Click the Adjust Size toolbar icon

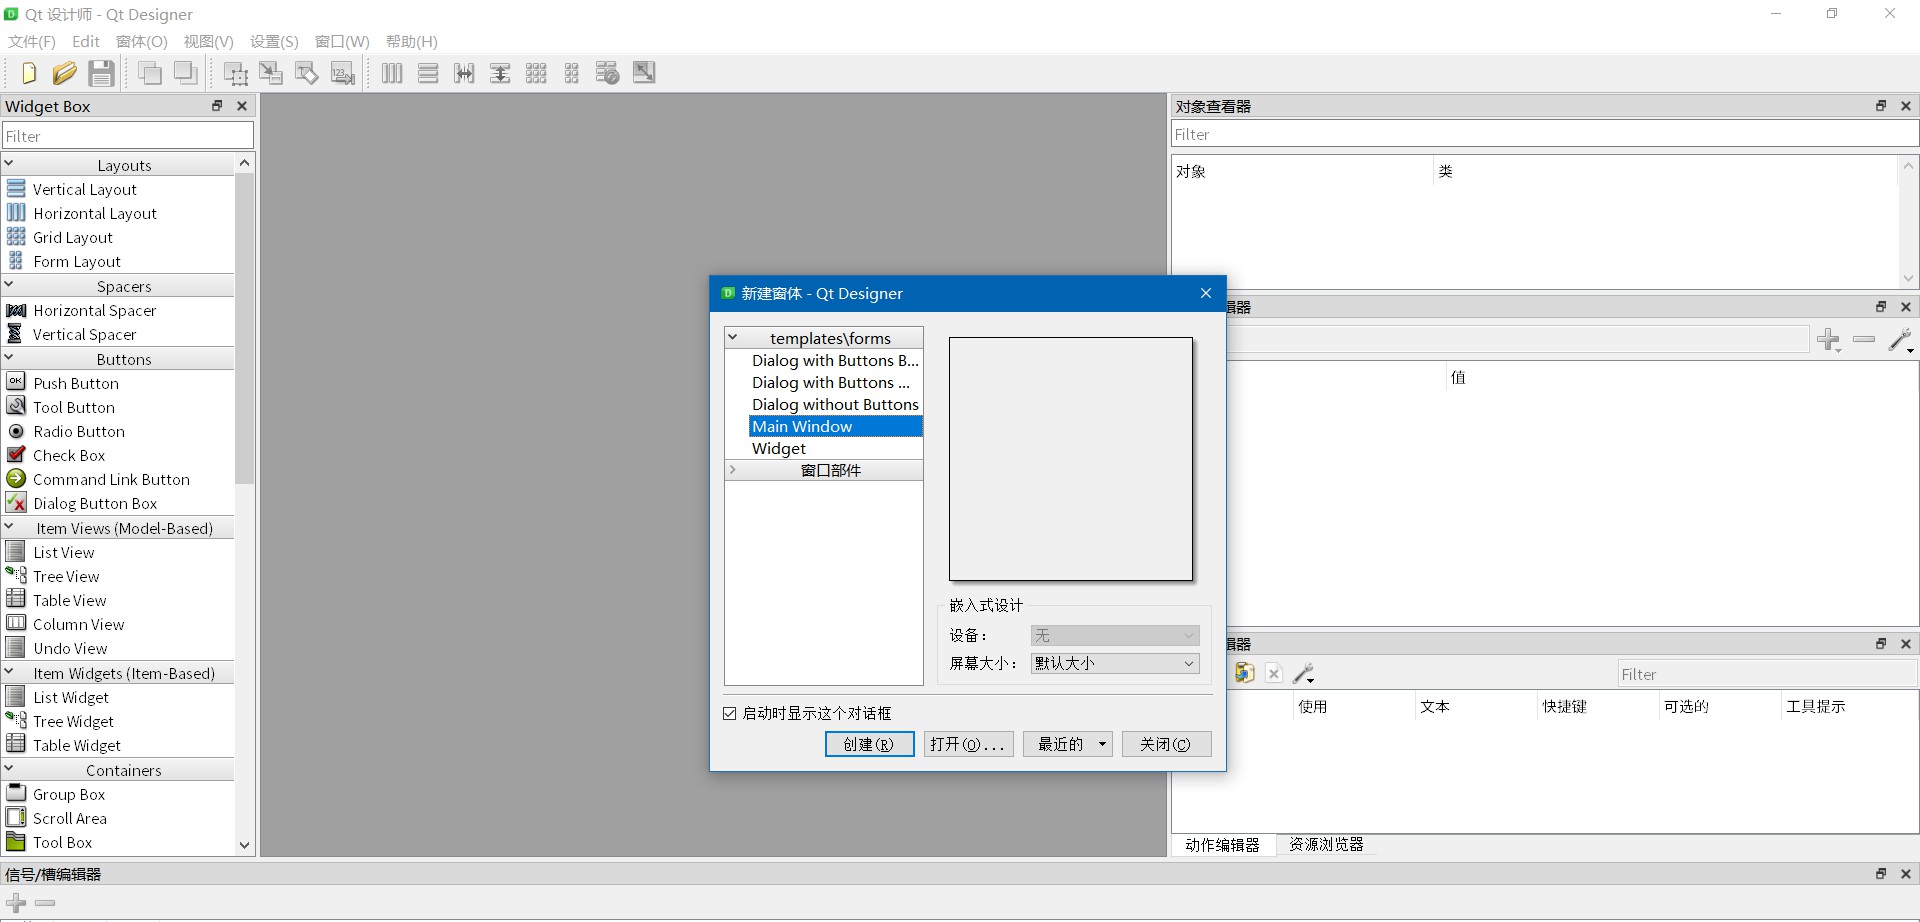[644, 73]
